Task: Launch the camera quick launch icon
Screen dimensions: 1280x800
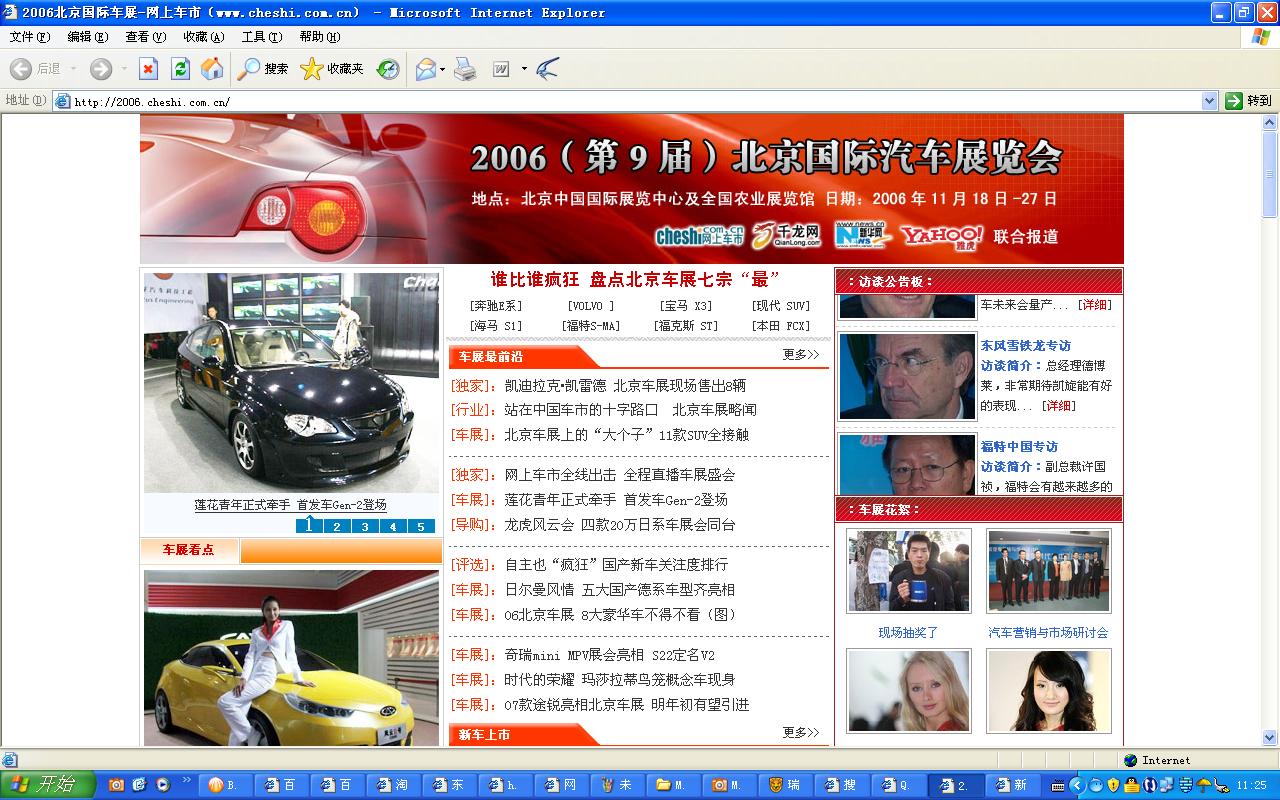Action: [x=117, y=785]
